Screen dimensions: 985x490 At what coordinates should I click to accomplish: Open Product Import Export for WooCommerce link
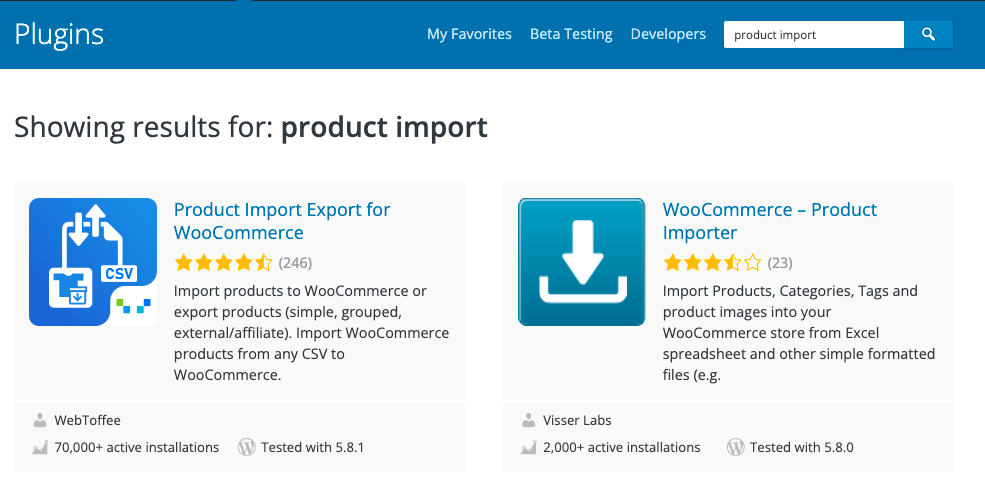pos(282,221)
